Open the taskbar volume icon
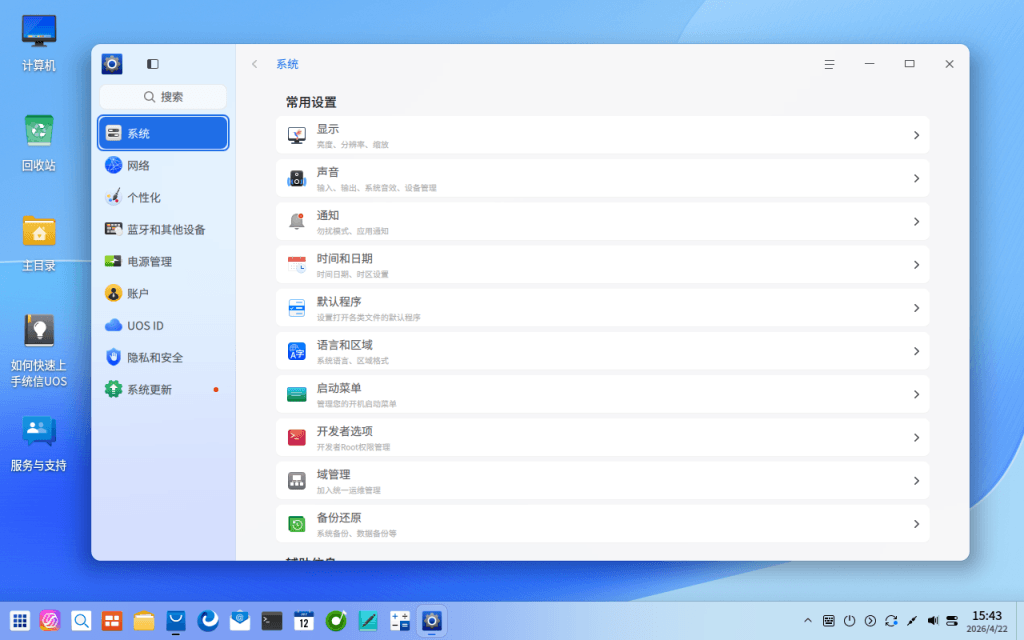The width and height of the screenshot is (1024, 640). click(933, 620)
